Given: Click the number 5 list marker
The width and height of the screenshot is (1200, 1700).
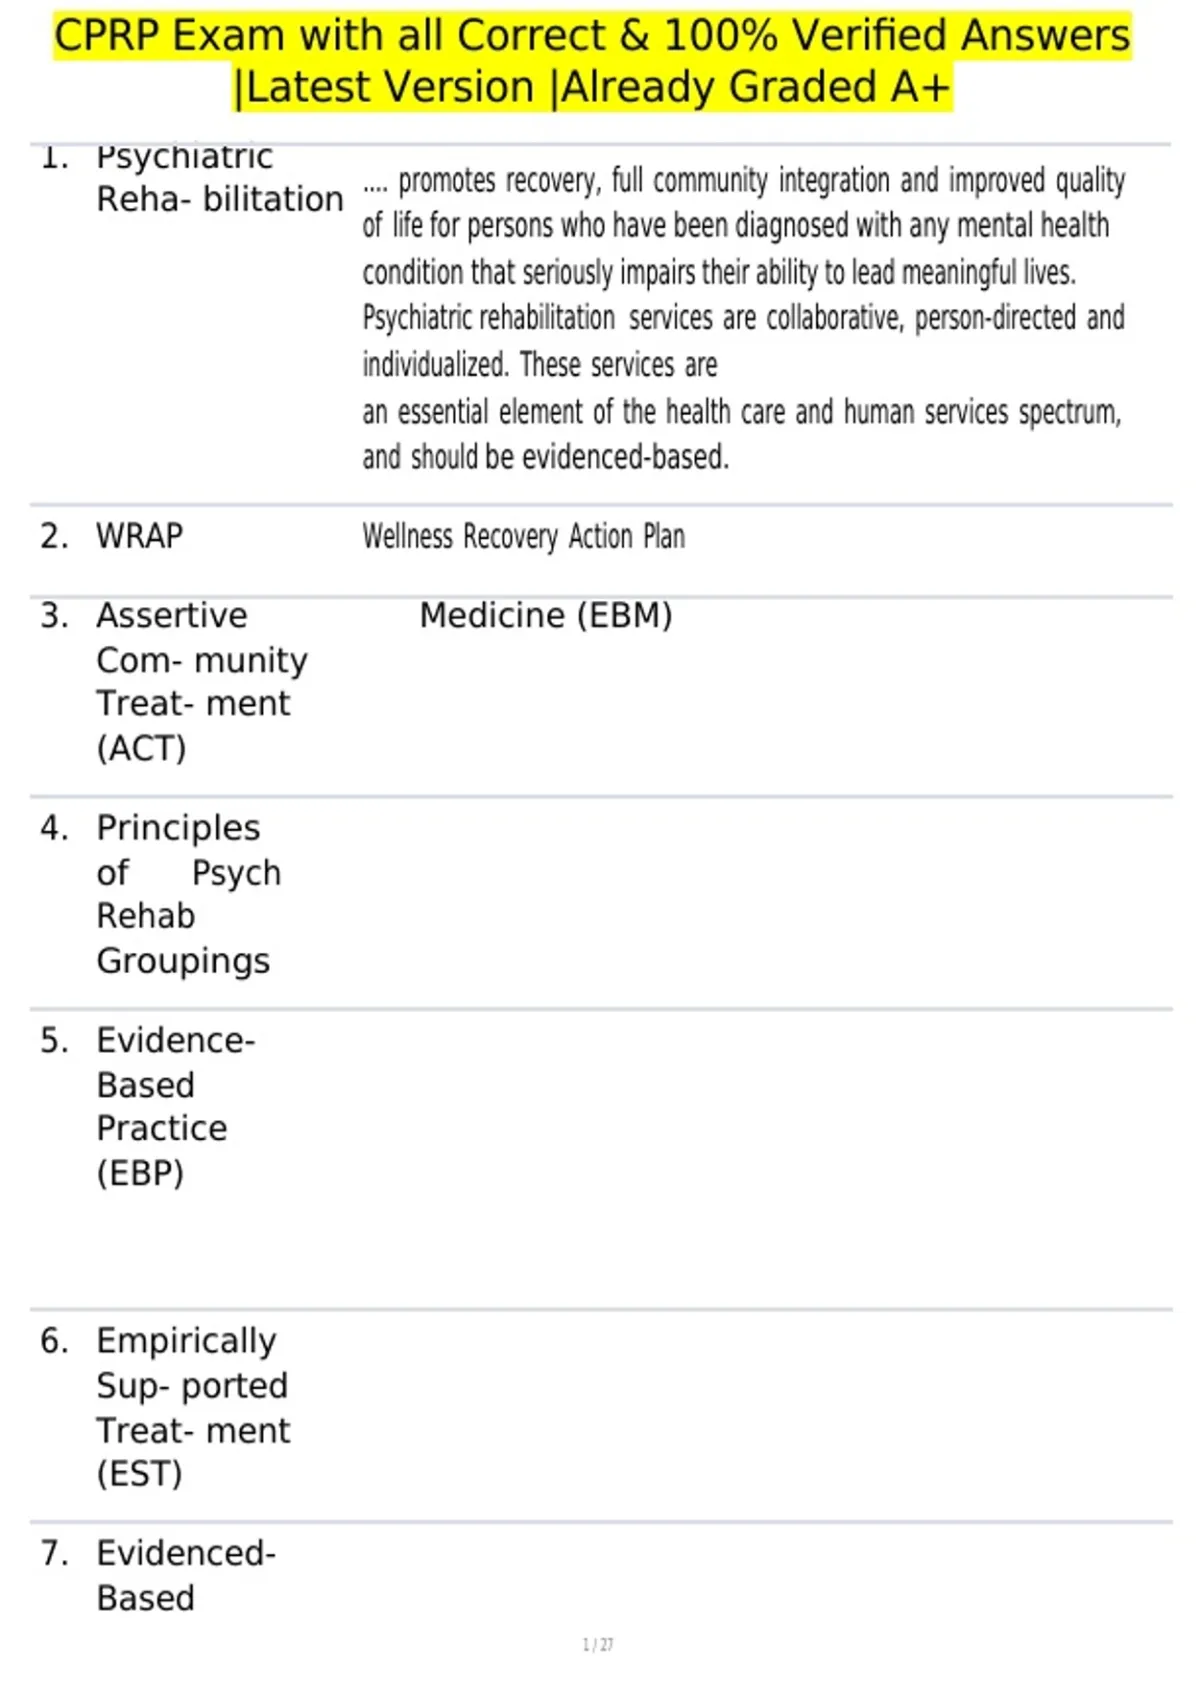Looking at the screenshot, I should point(55,1040).
